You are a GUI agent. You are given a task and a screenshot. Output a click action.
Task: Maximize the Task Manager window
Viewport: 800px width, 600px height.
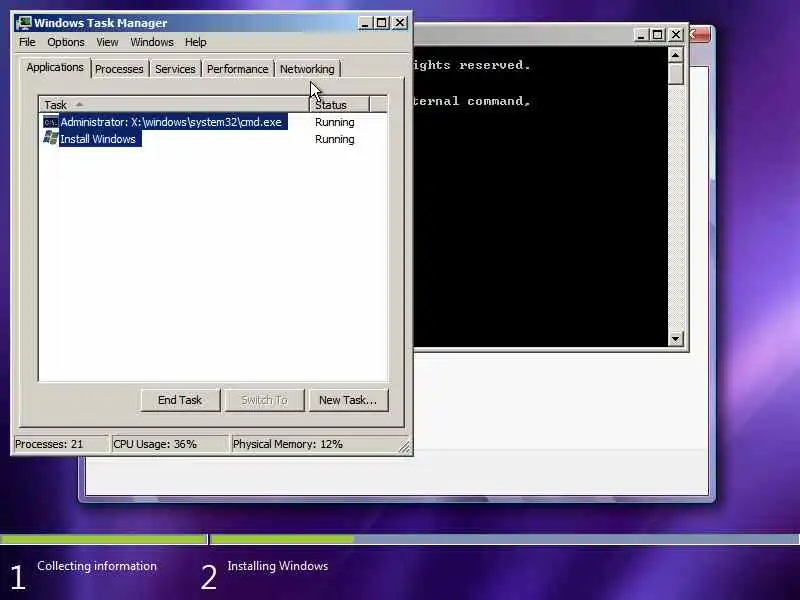pos(381,23)
